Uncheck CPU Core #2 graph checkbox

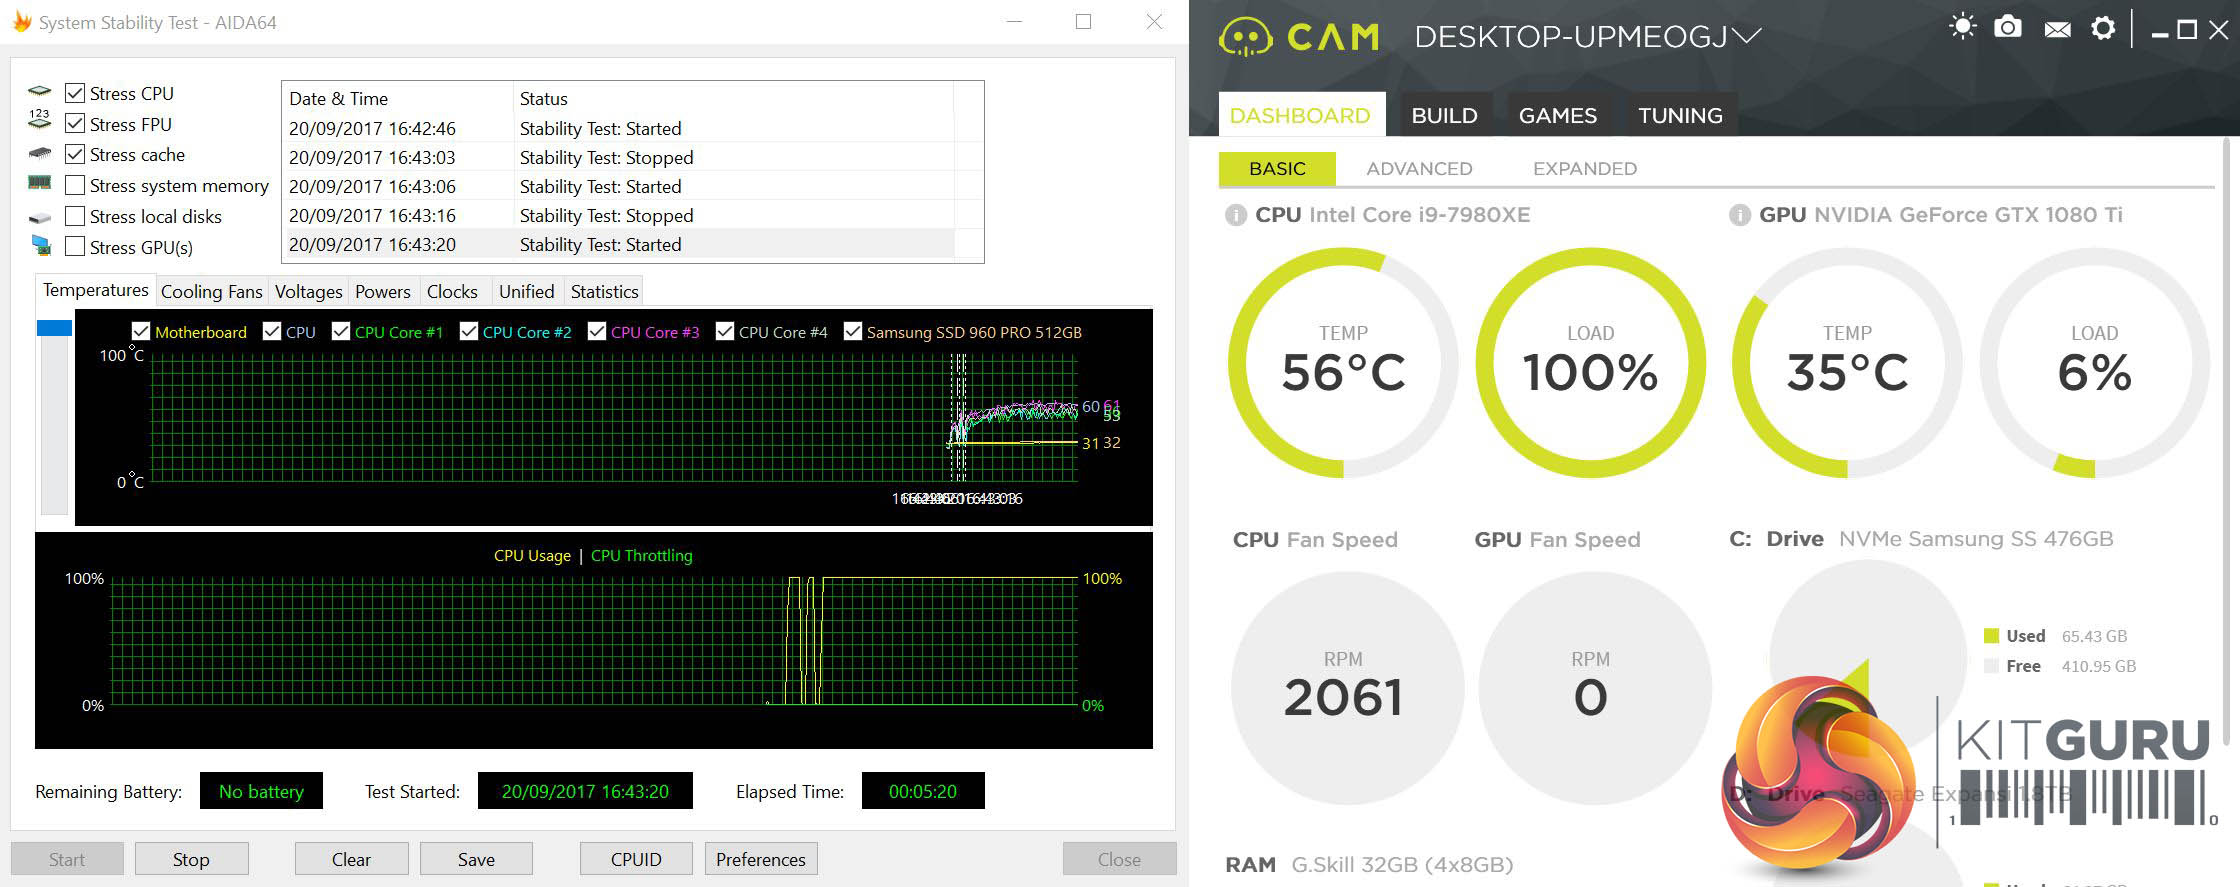[469, 331]
